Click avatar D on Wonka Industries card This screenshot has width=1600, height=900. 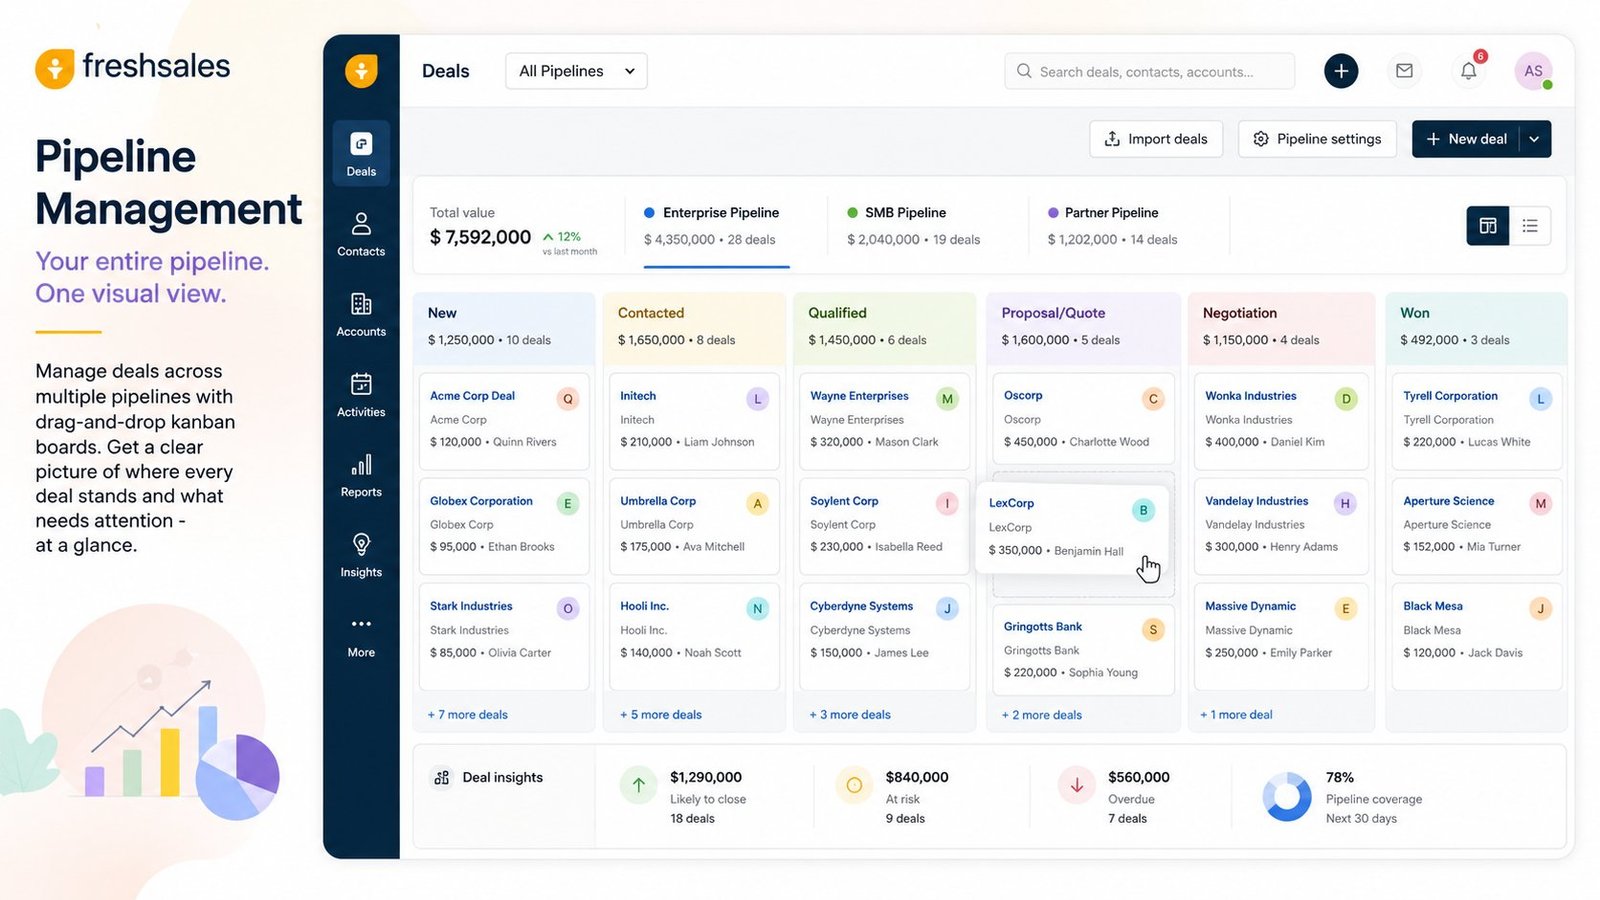pyautogui.click(x=1346, y=399)
